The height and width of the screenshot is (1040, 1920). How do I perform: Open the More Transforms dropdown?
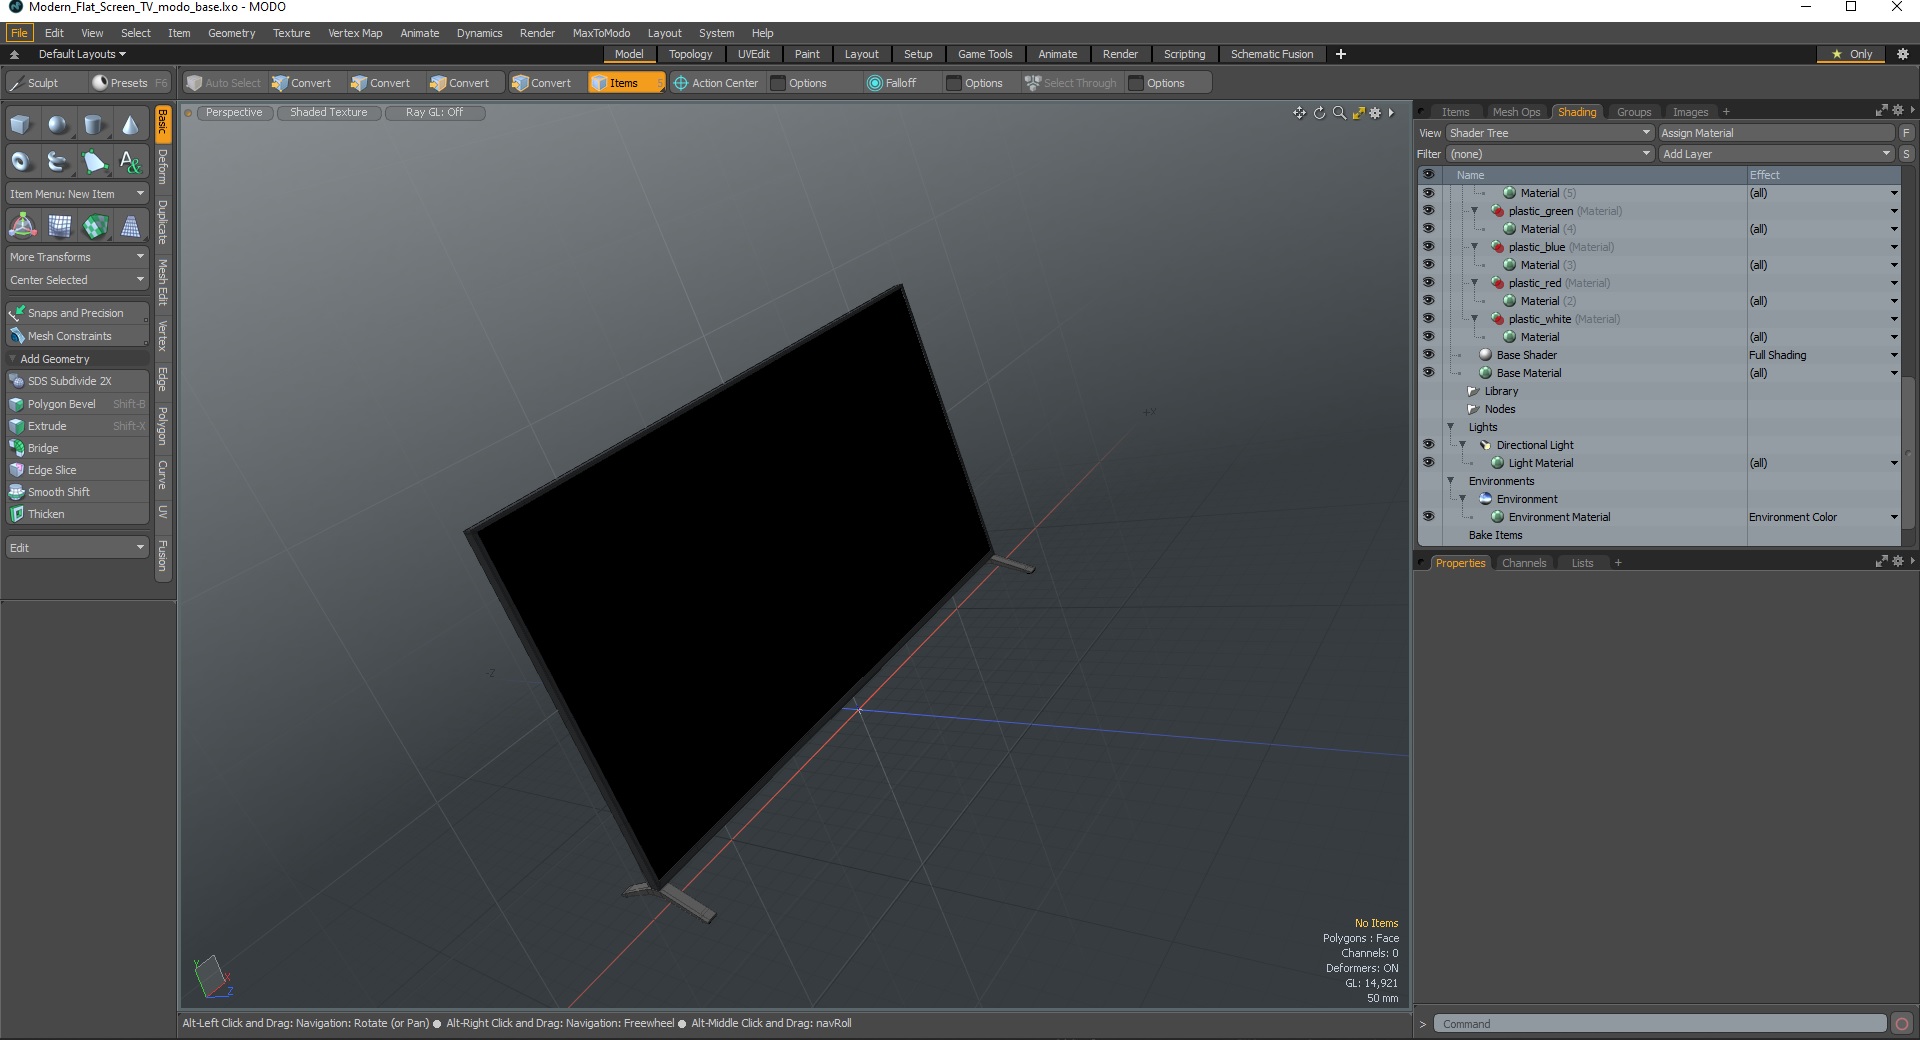coord(77,257)
